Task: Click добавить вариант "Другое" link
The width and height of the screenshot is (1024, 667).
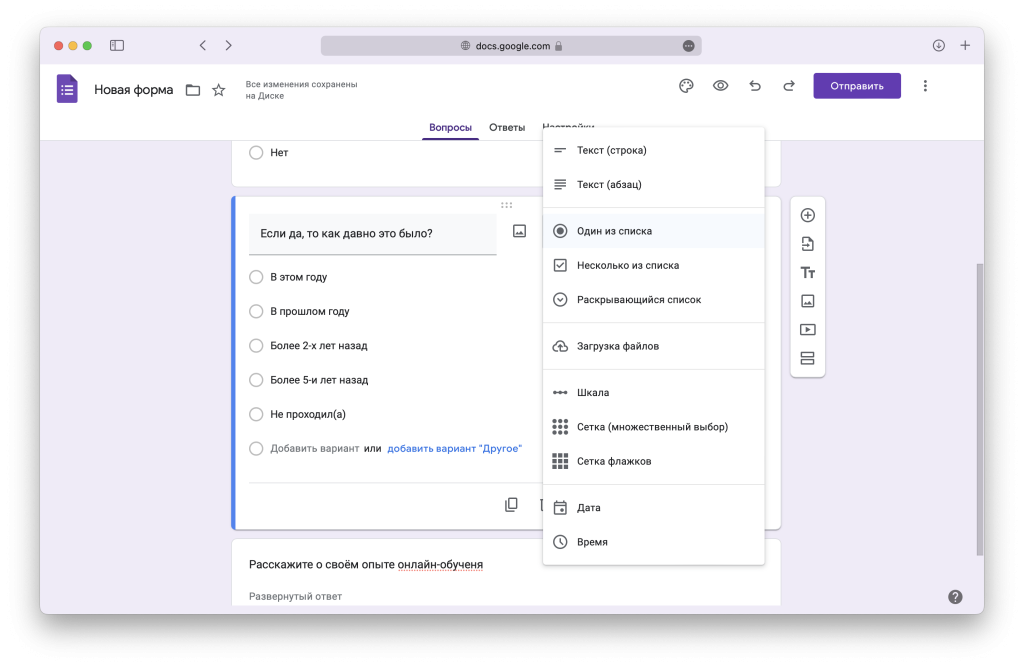Action: point(455,449)
